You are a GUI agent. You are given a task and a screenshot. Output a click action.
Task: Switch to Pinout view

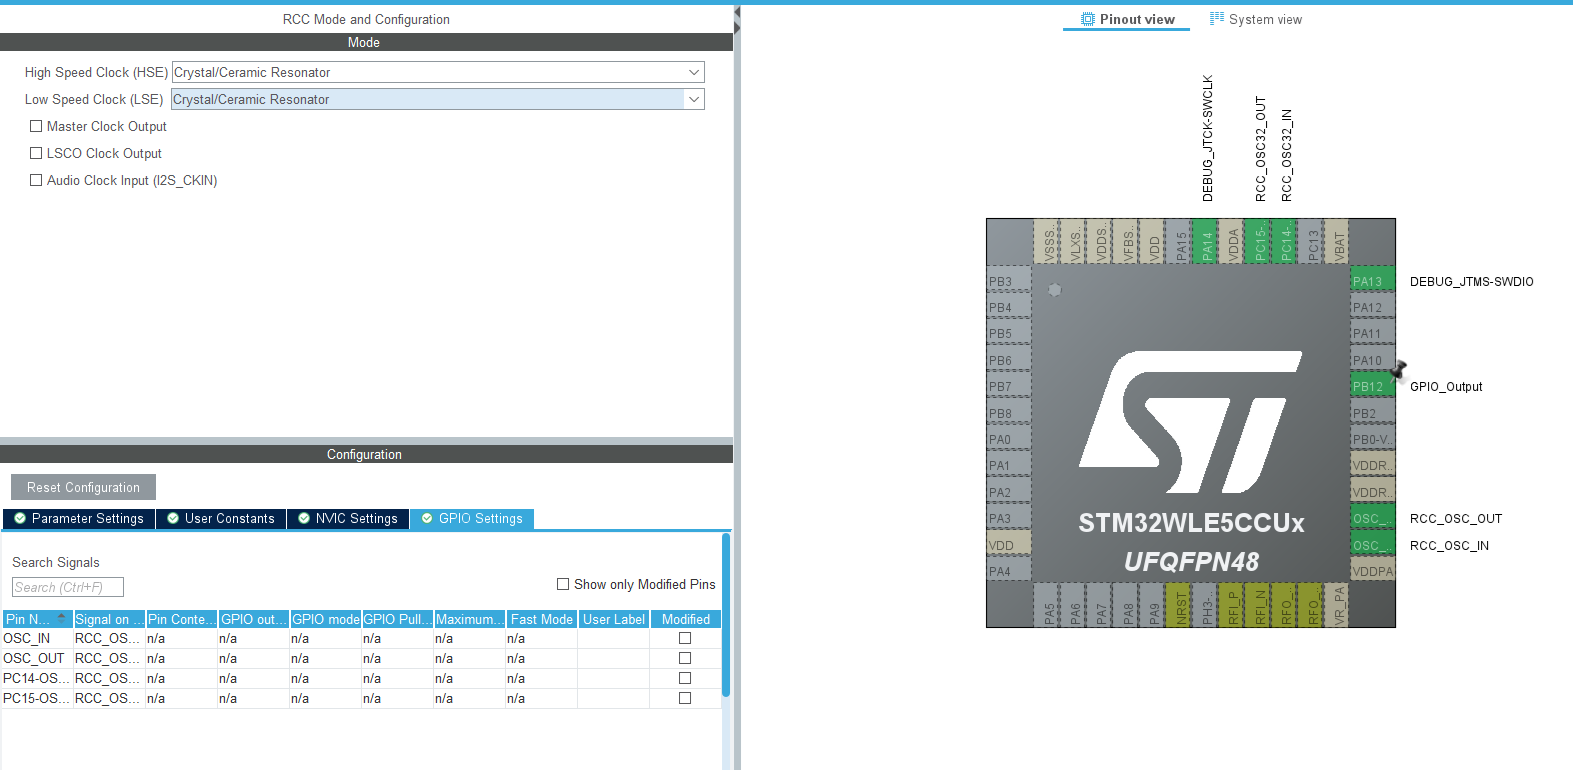pyautogui.click(x=1127, y=19)
